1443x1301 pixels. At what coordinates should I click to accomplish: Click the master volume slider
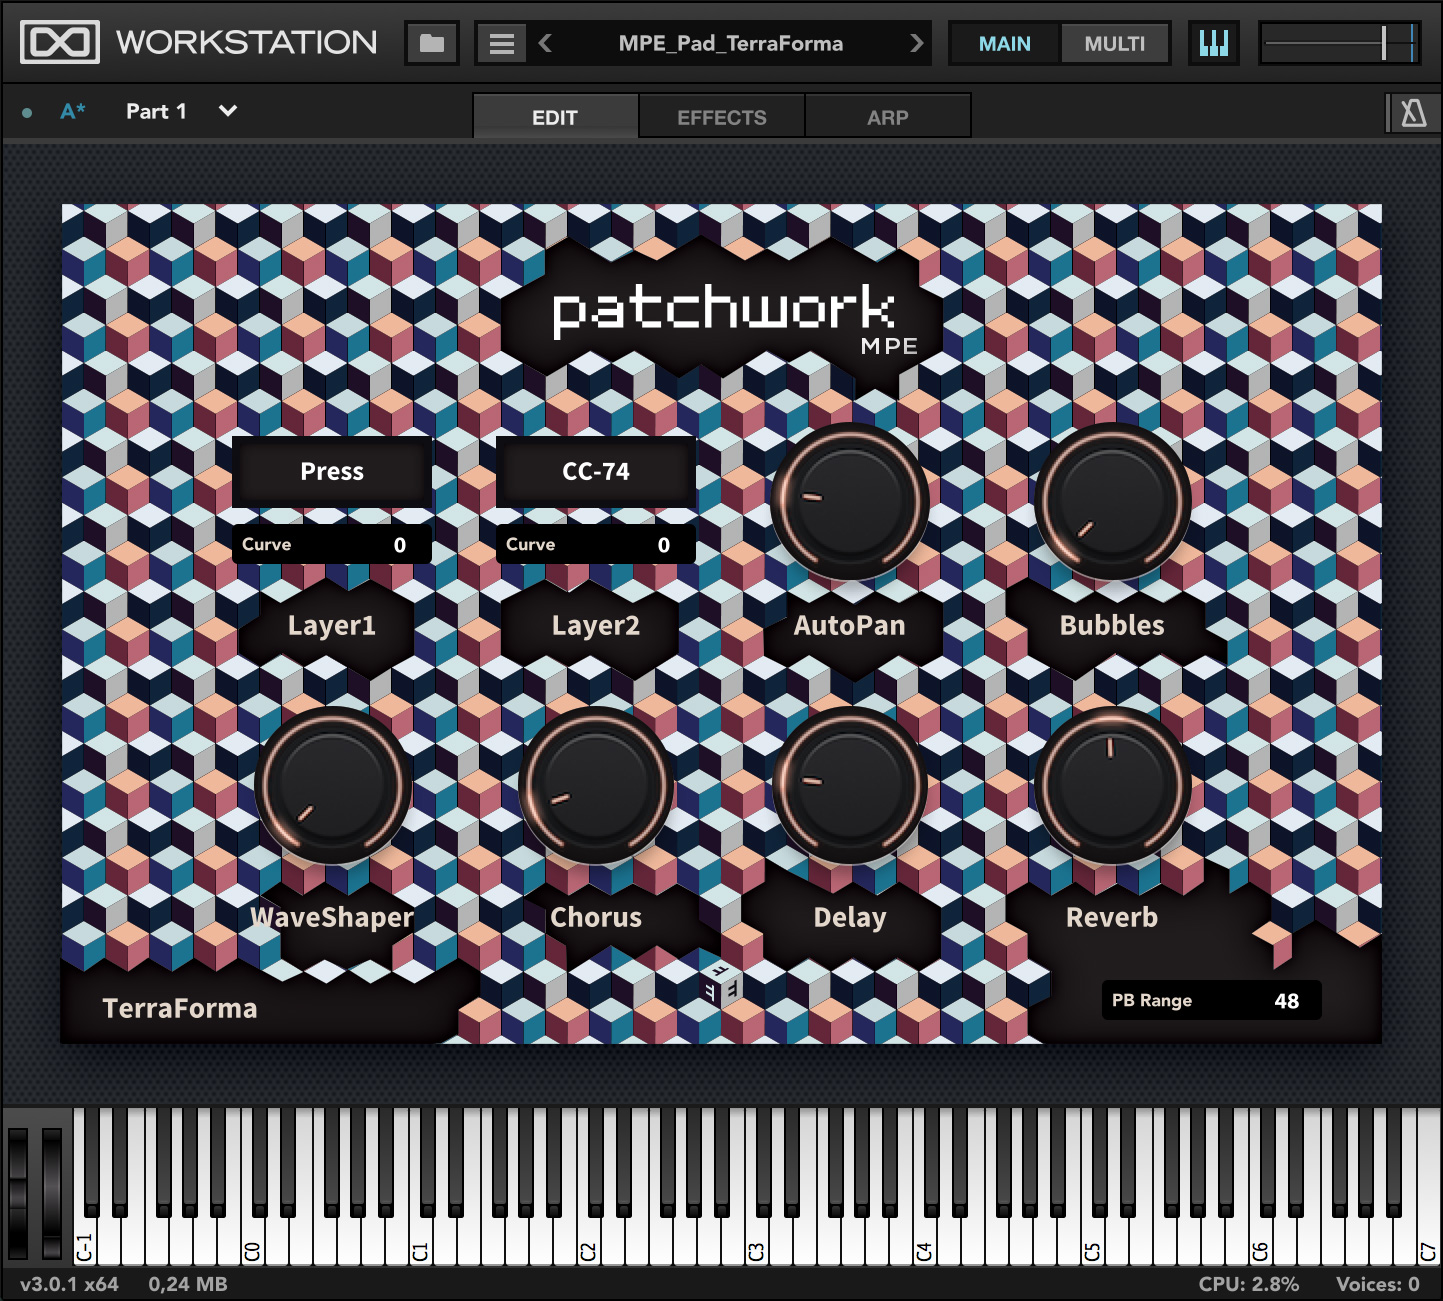pos(1338,43)
